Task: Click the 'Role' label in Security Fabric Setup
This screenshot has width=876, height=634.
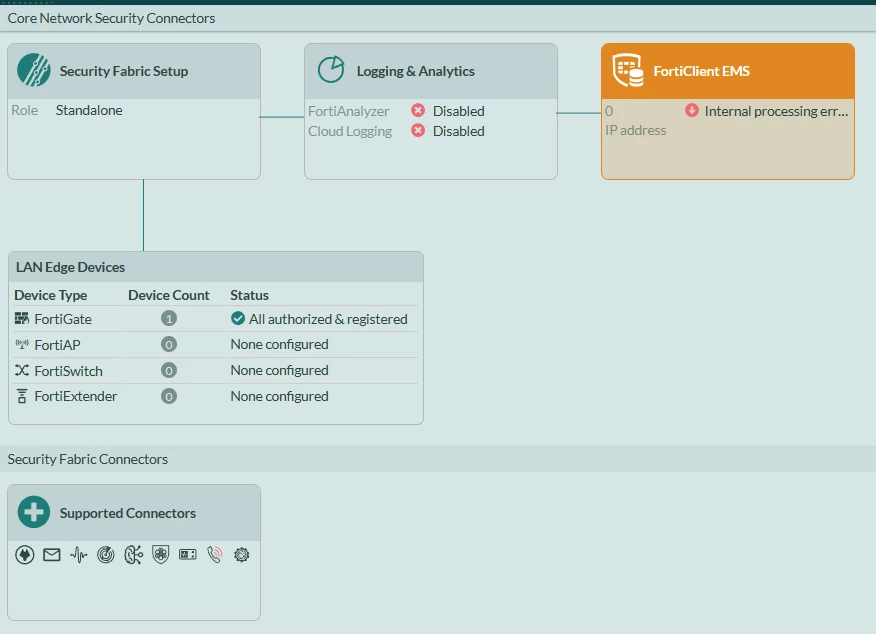Action: [x=25, y=110]
